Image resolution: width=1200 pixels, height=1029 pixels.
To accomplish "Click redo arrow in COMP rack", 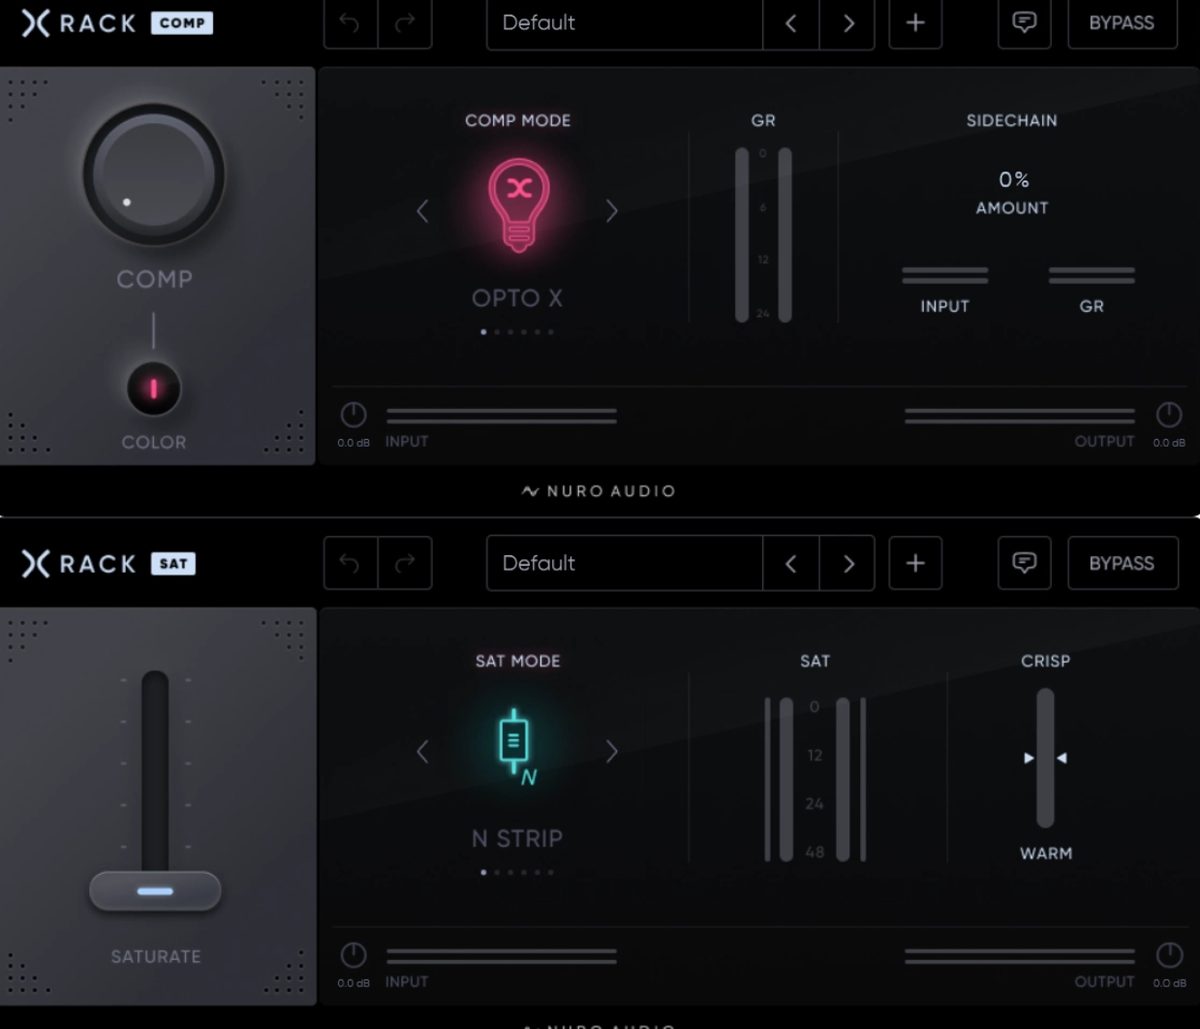I will [405, 23].
